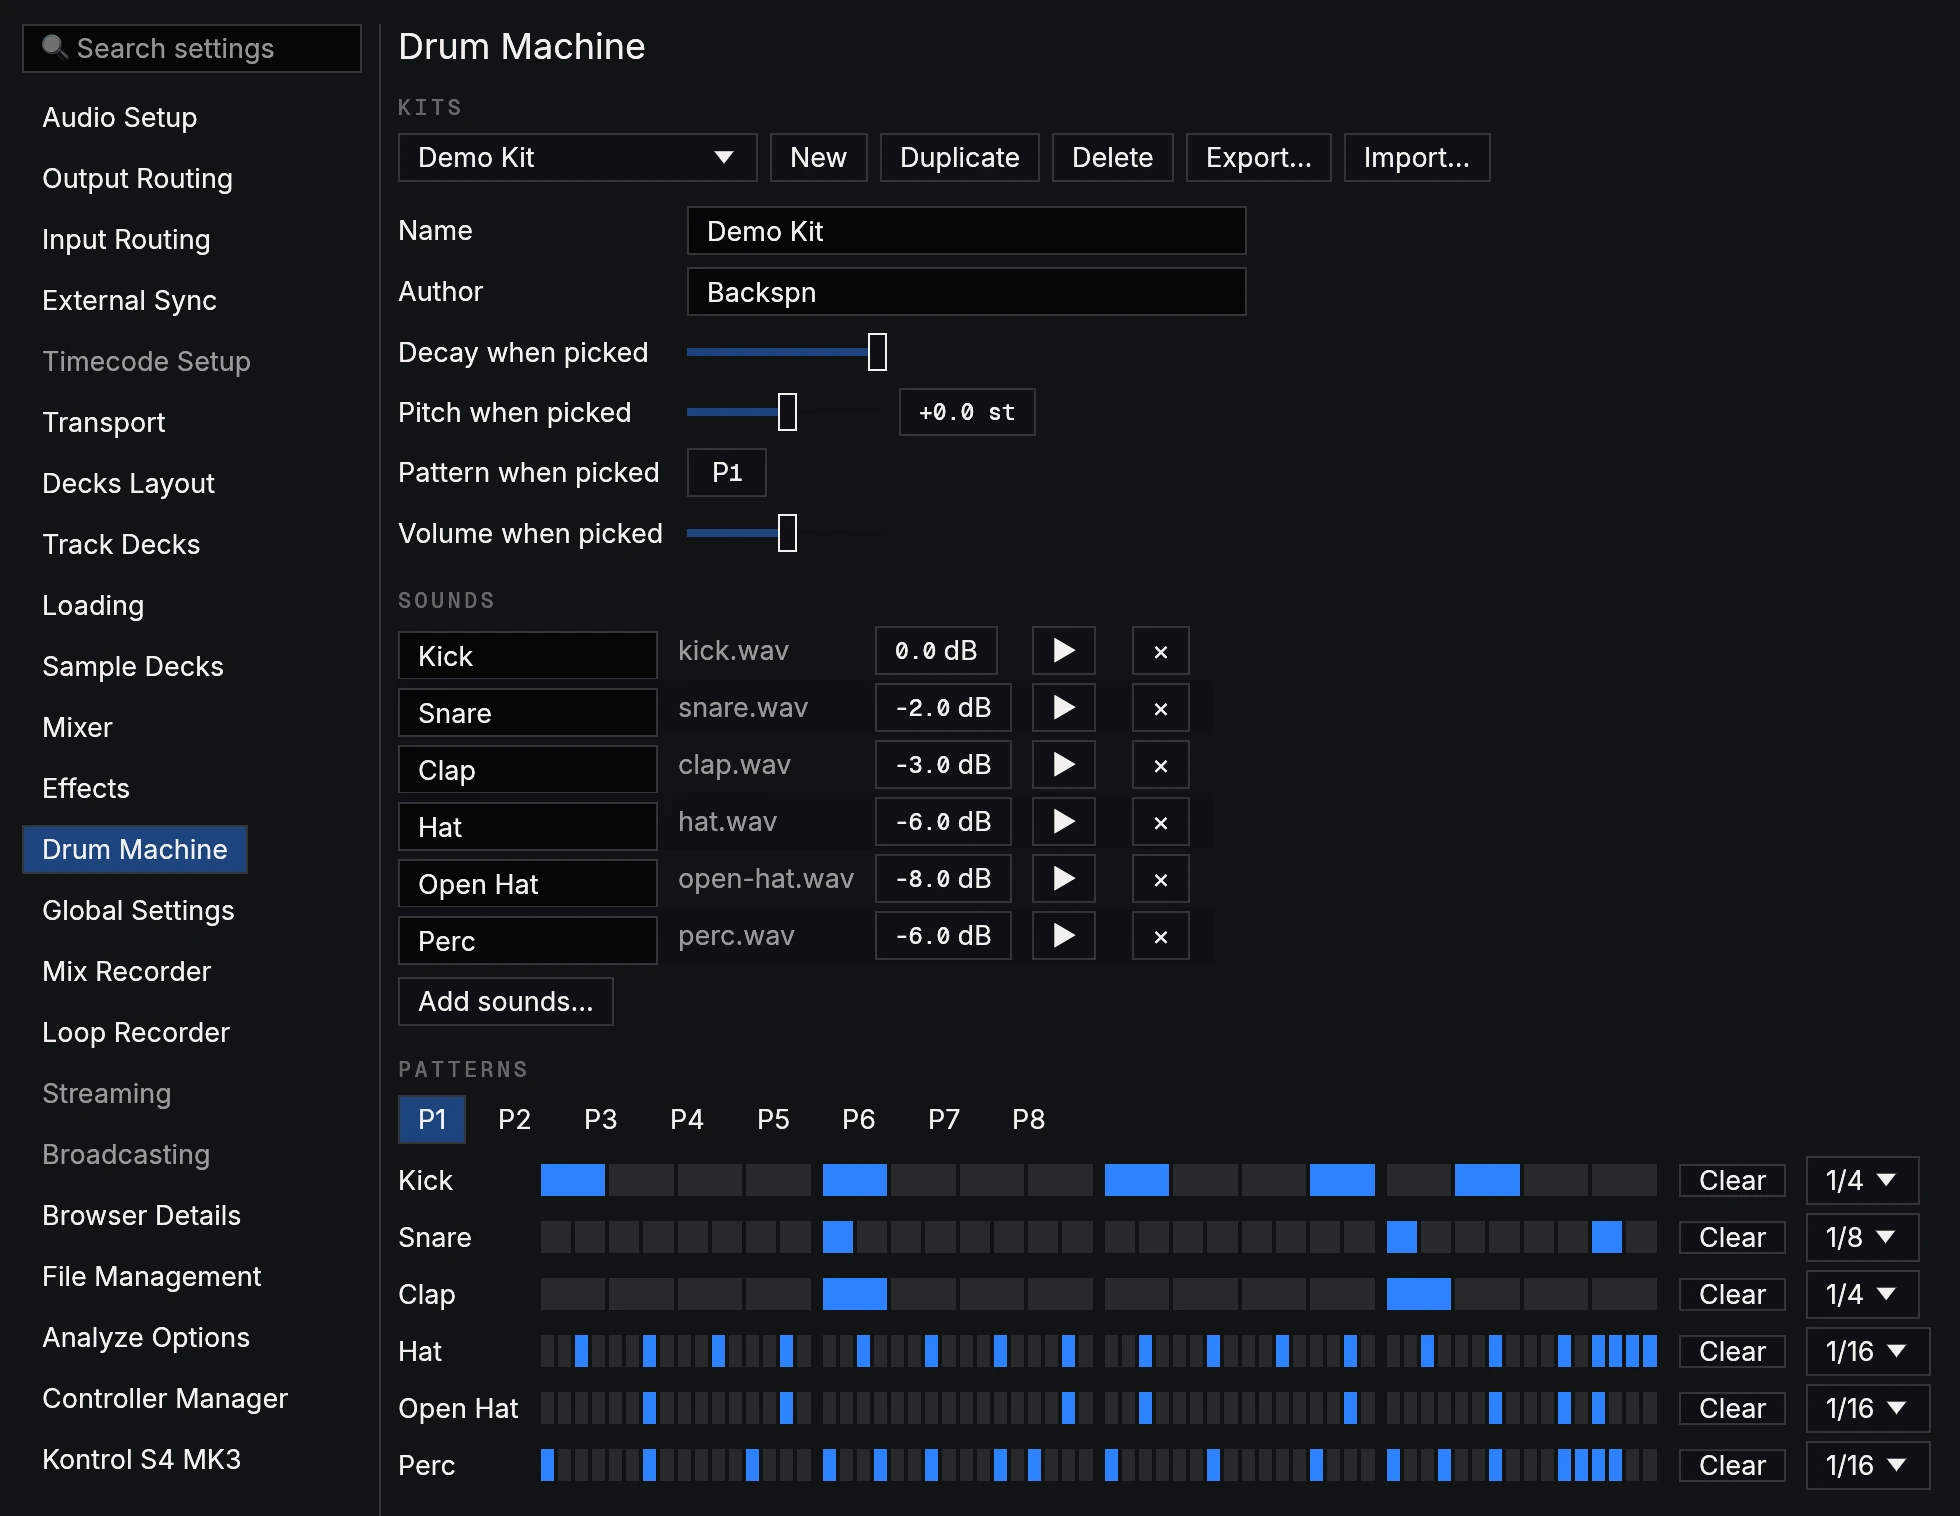
Task: Switch to pattern P5 tab
Action: click(x=773, y=1119)
